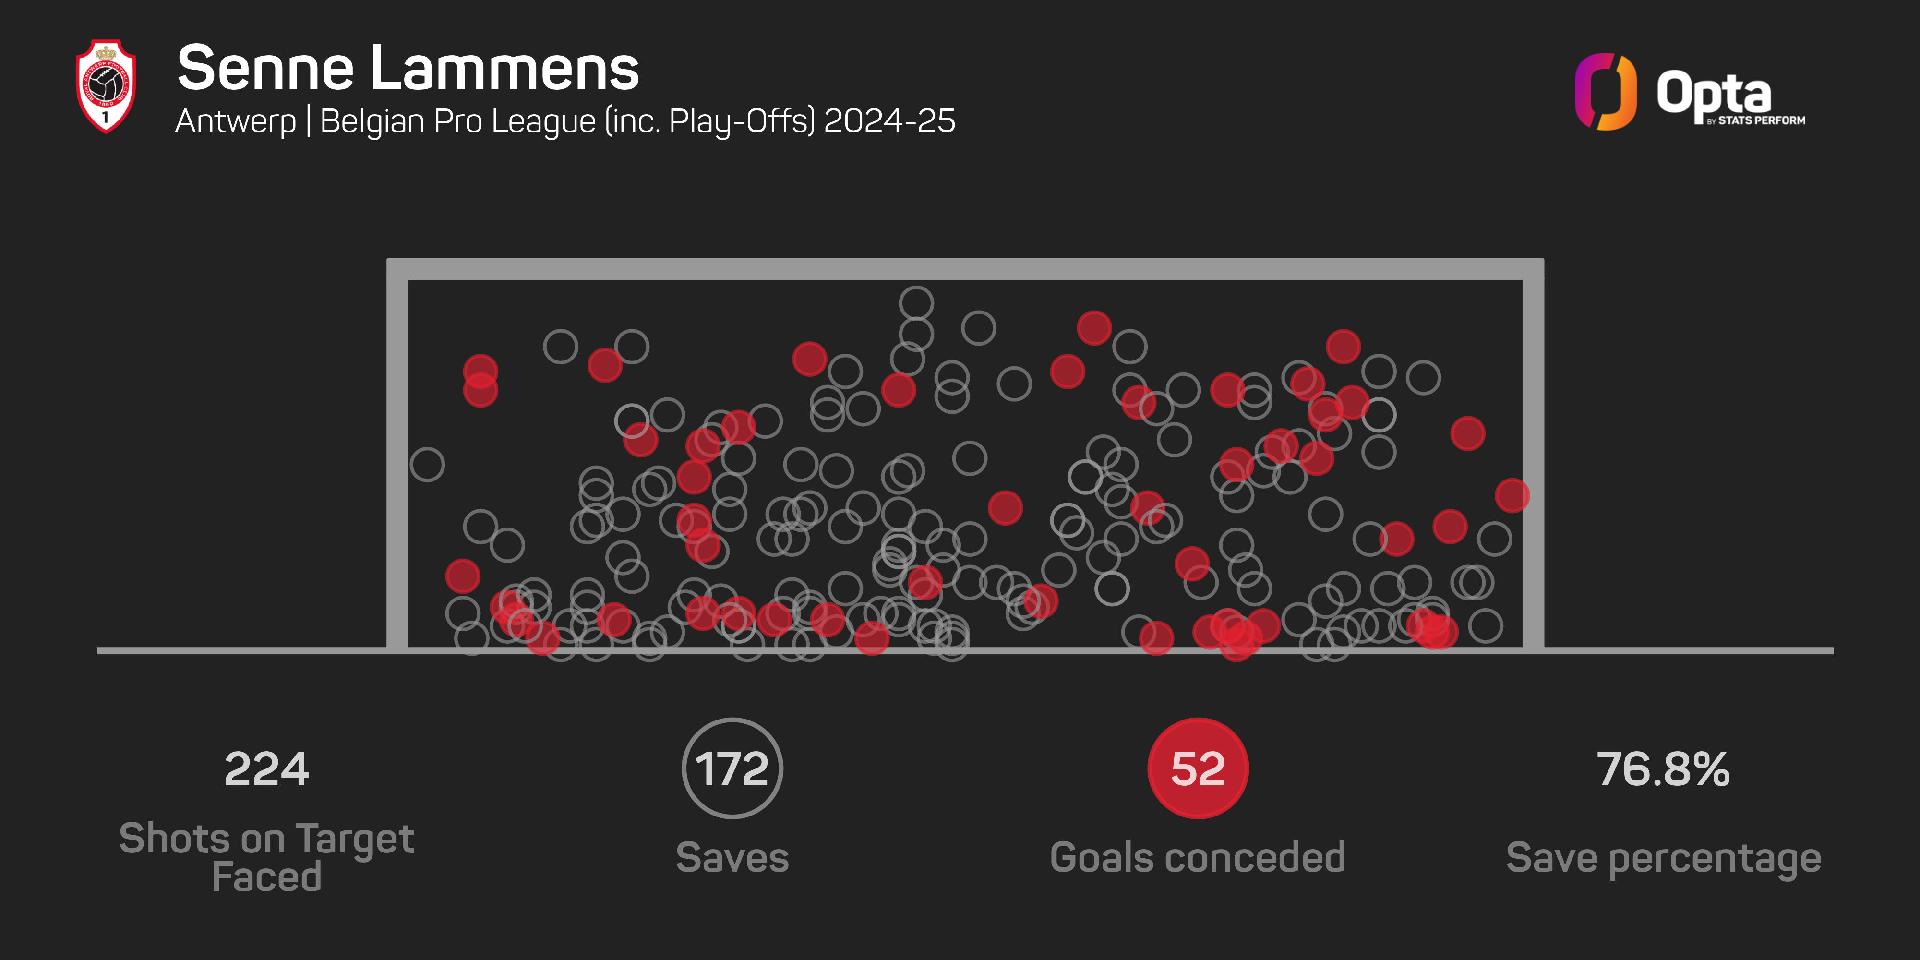
Task: Click the Saves label
Action: tap(732, 857)
